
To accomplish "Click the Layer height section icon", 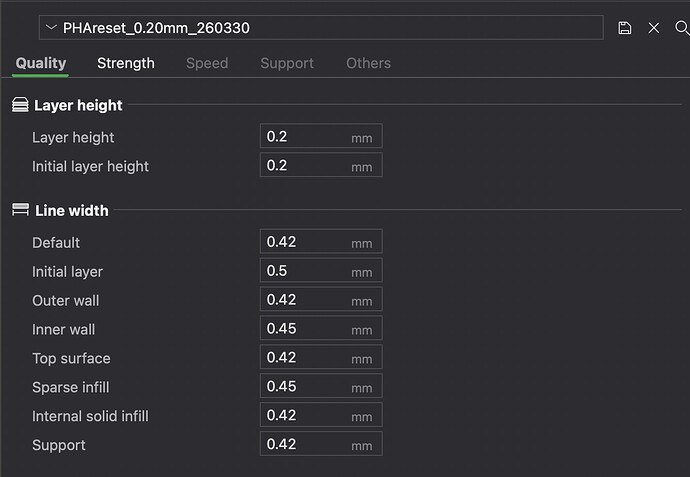I will [x=20, y=105].
